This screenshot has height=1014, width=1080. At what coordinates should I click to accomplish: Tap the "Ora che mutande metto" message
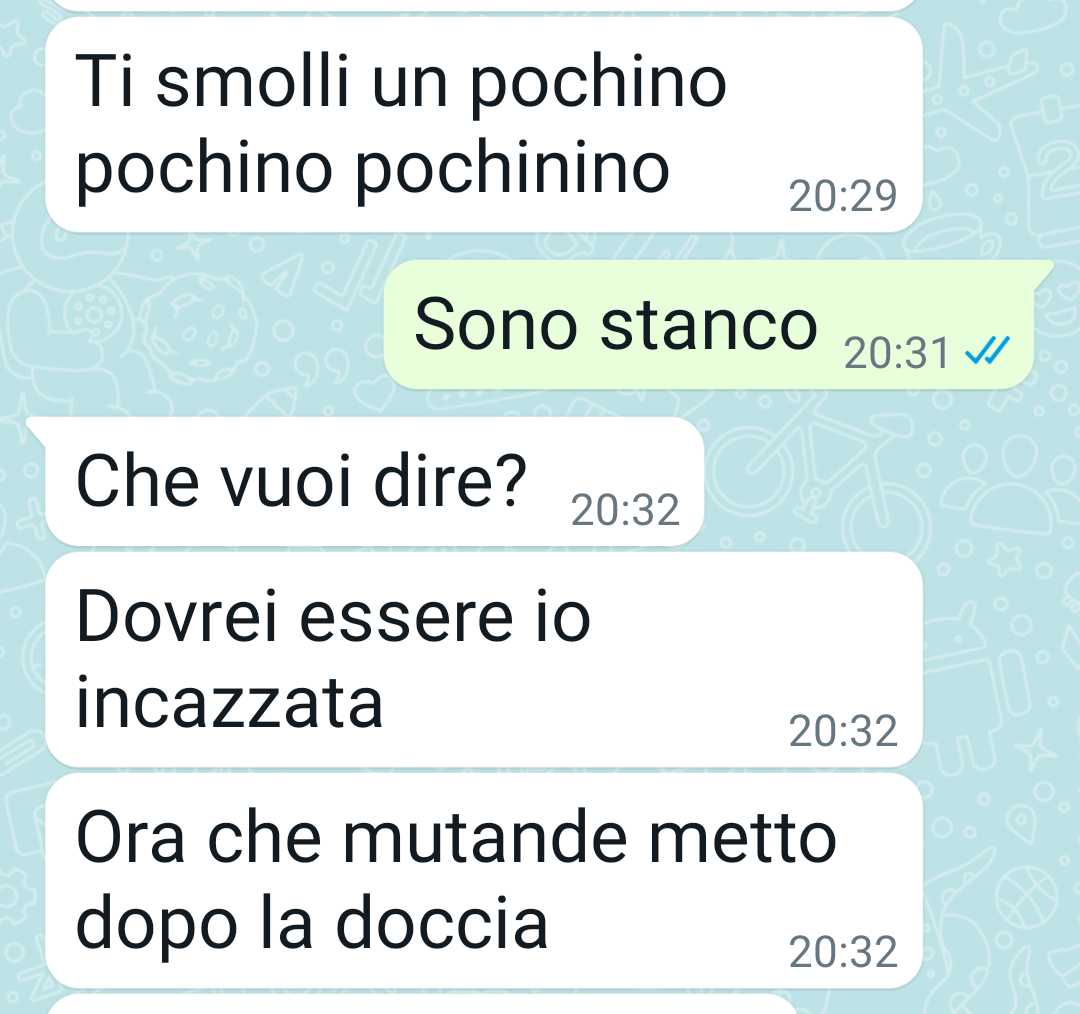click(x=484, y=880)
